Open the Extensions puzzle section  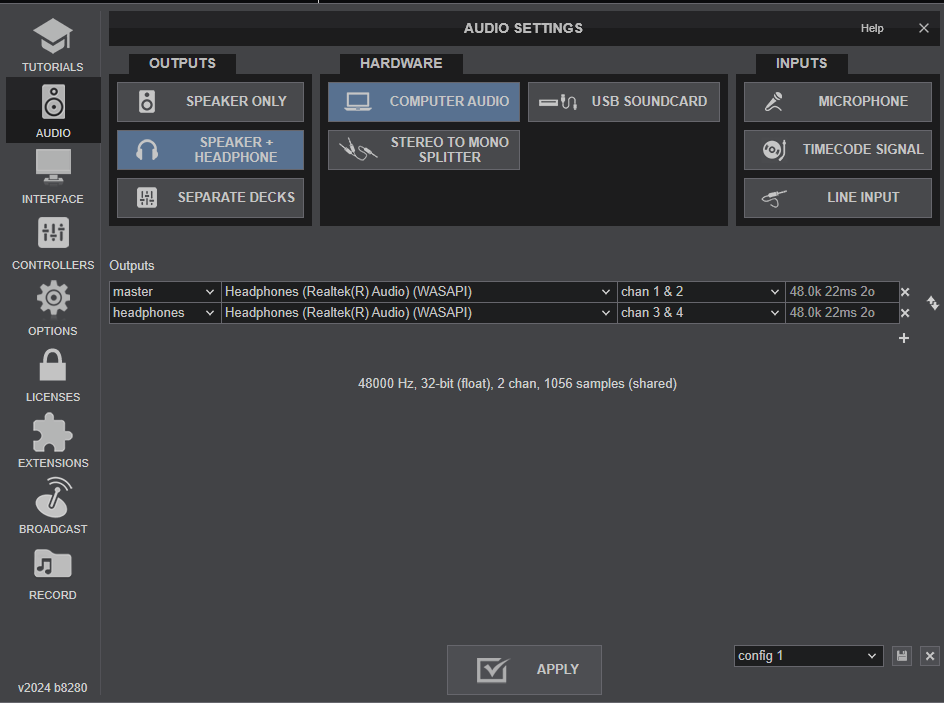53,441
